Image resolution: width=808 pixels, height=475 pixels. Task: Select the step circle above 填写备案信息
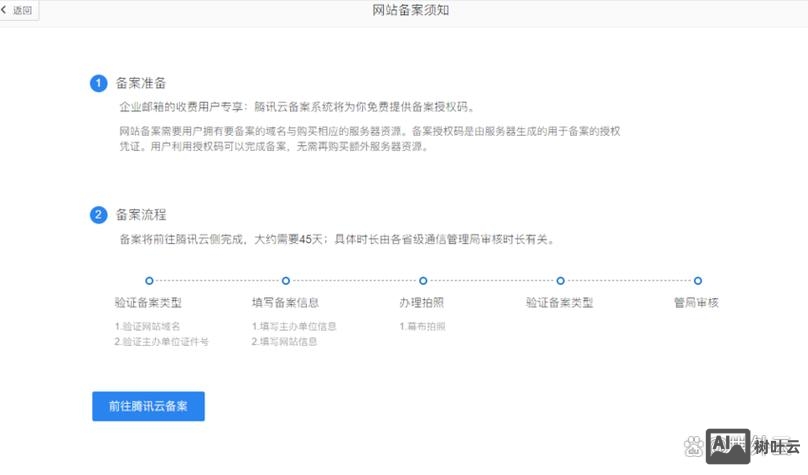pos(286,281)
